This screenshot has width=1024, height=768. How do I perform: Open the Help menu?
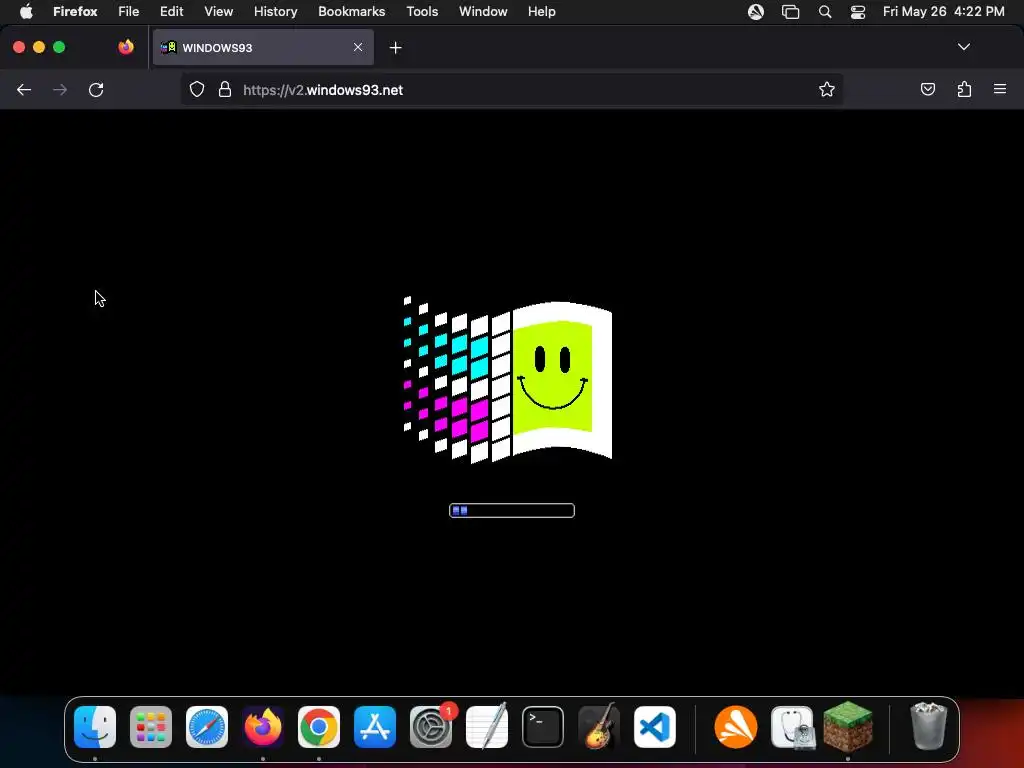coord(541,11)
